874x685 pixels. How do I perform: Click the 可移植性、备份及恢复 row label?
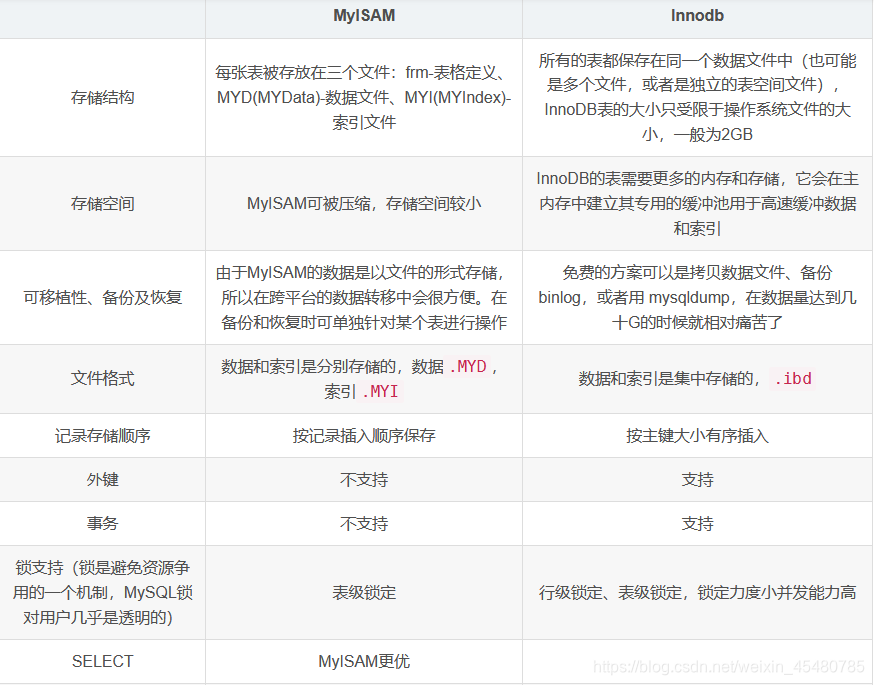102,297
